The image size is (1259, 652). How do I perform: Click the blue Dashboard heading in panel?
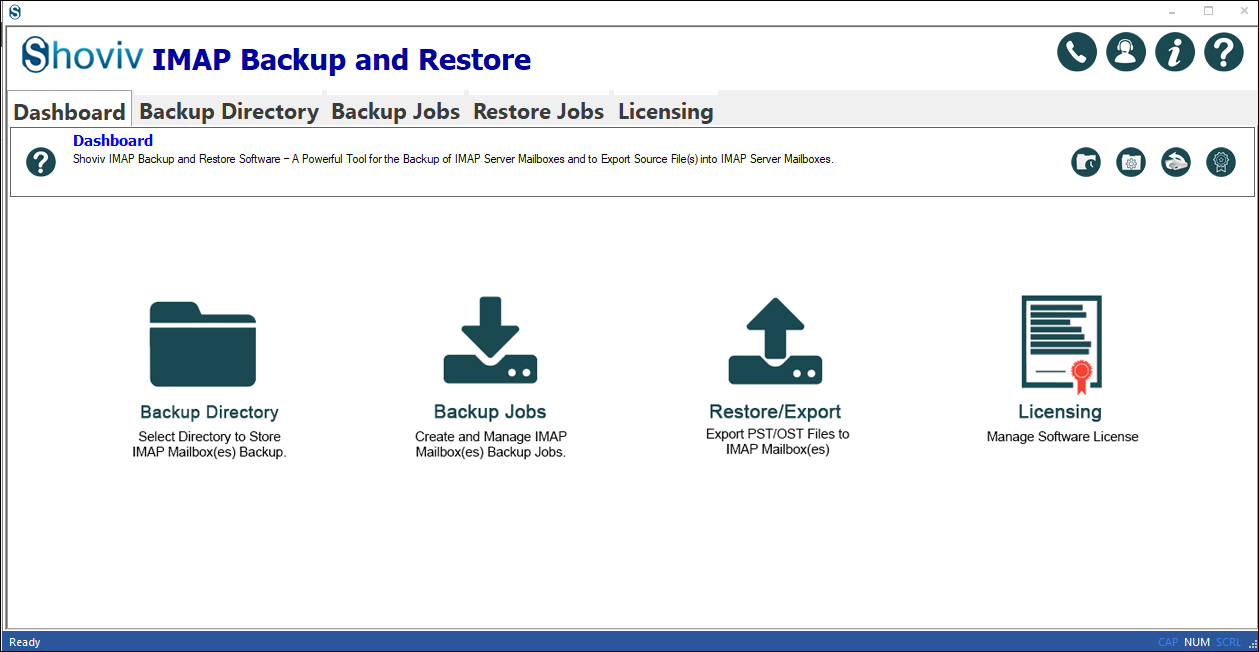click(x=113, y=141)
